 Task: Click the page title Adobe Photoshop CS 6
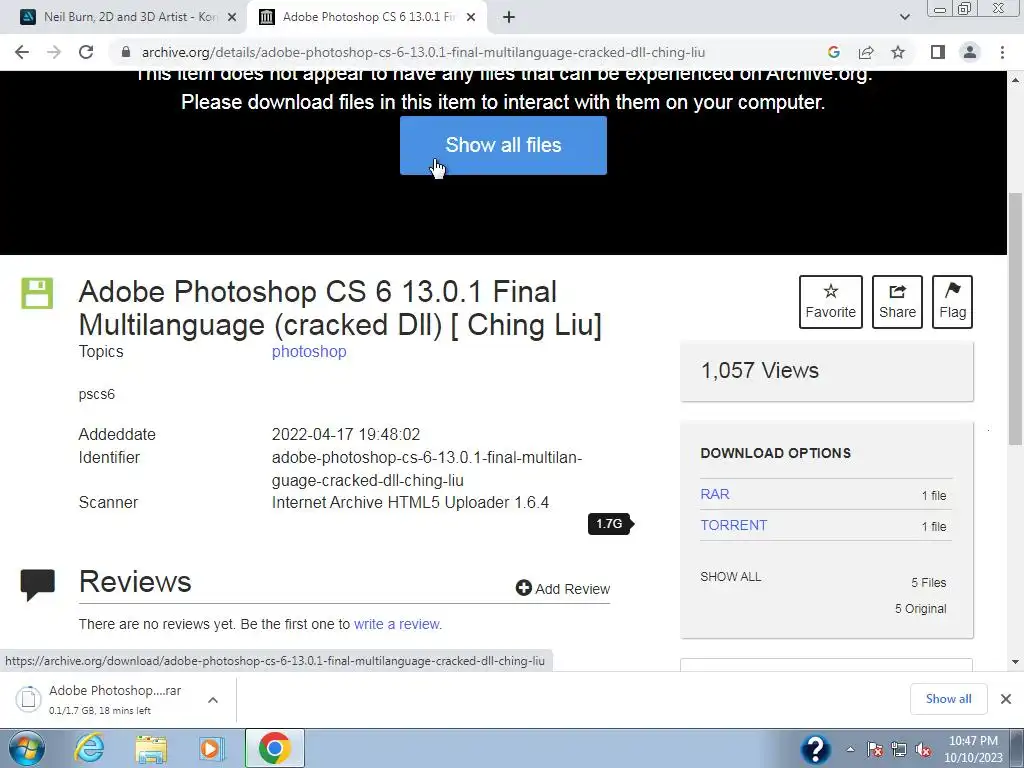tap(340, 308)
